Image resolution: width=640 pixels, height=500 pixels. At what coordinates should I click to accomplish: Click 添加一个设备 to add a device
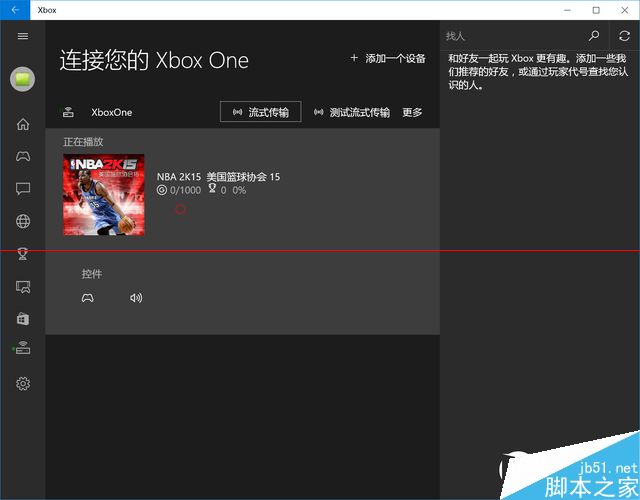[x=388, y=59]
